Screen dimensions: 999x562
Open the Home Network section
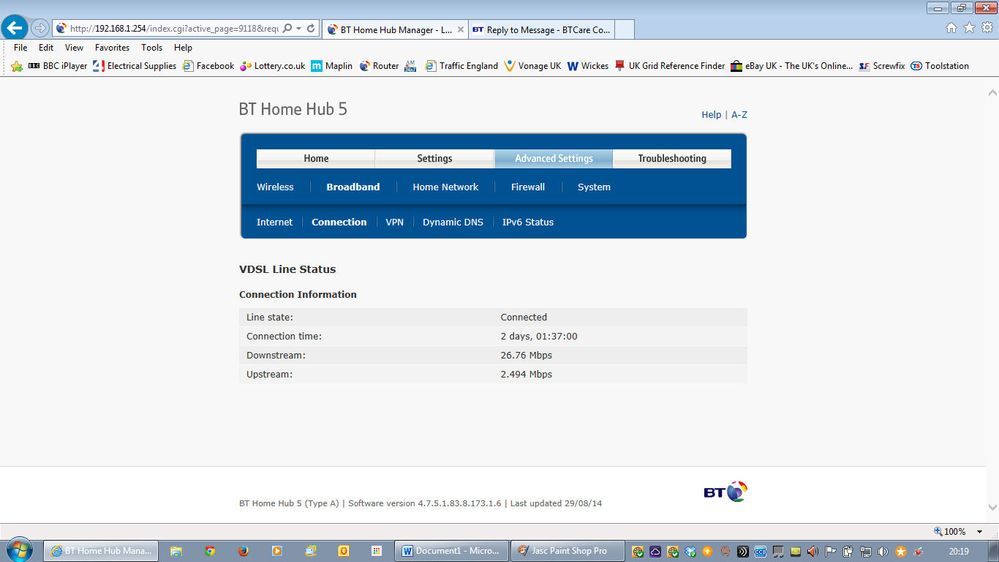[x=445, y=187]
